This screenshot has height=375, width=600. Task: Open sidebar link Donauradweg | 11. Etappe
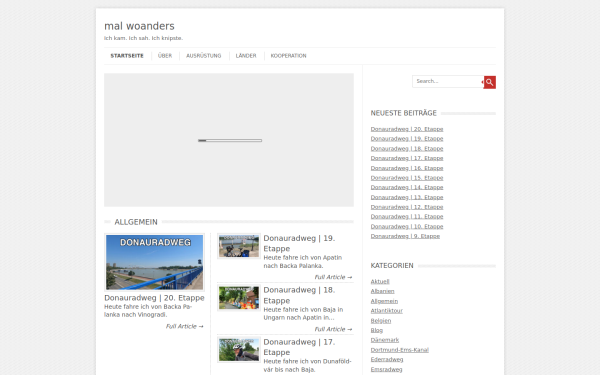click(407, 217)
